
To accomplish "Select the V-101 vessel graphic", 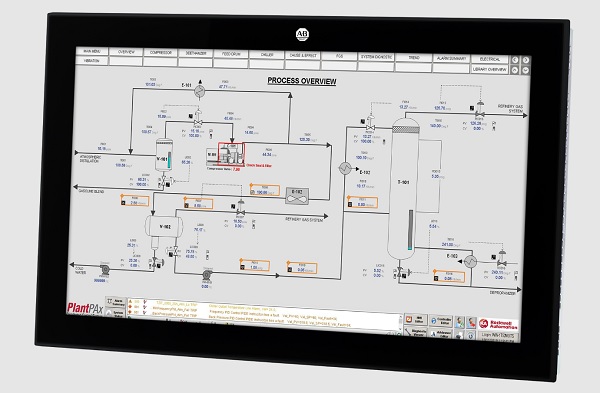I will point(164,155).
